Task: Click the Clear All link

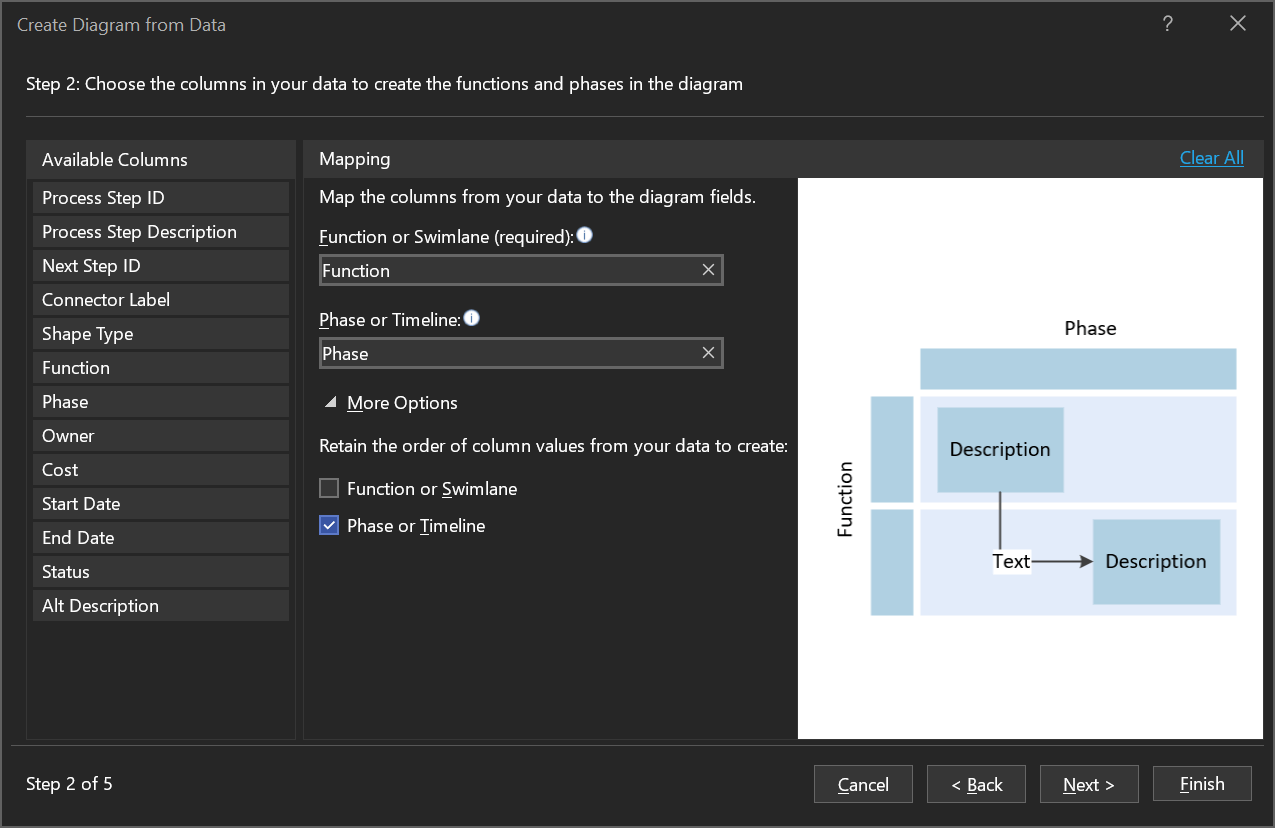Action: pos(1211,158)
